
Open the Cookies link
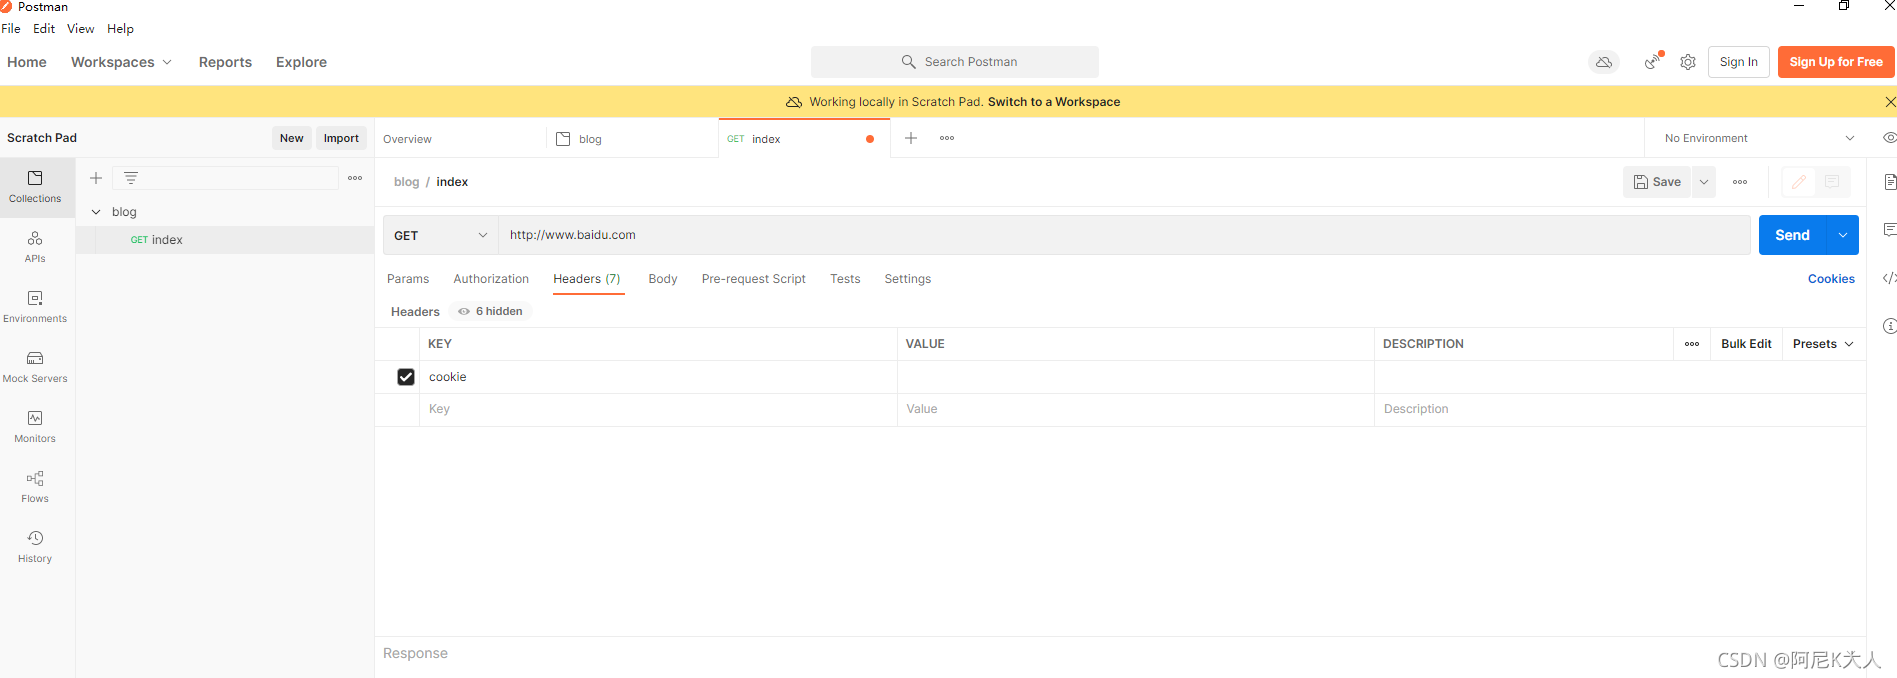pos(1831,279)
